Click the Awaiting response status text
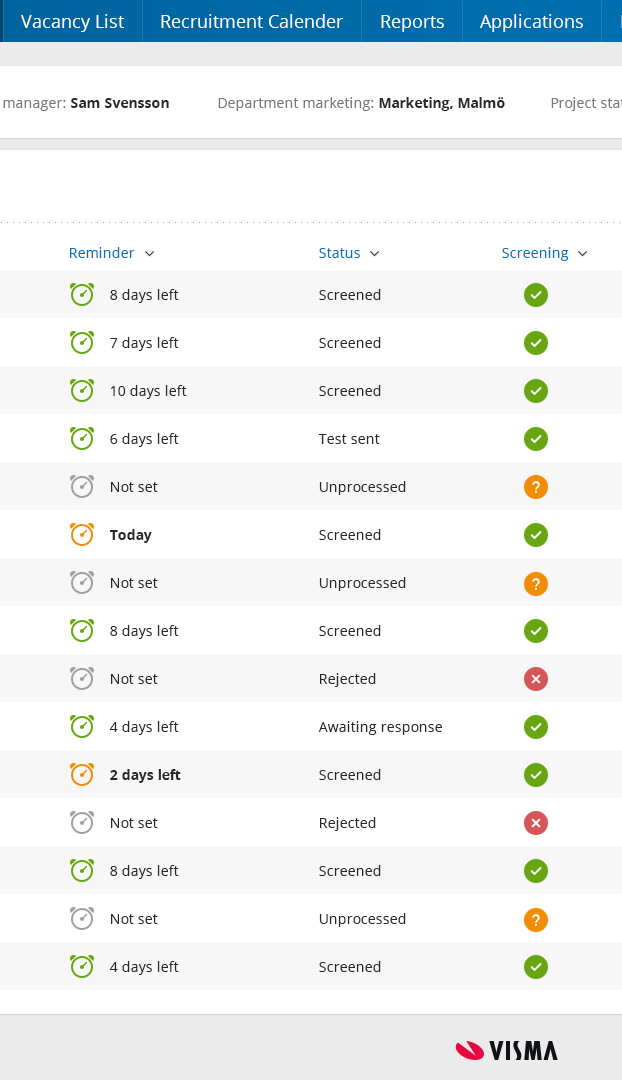The image size is (622, 1080). [380, 727]
